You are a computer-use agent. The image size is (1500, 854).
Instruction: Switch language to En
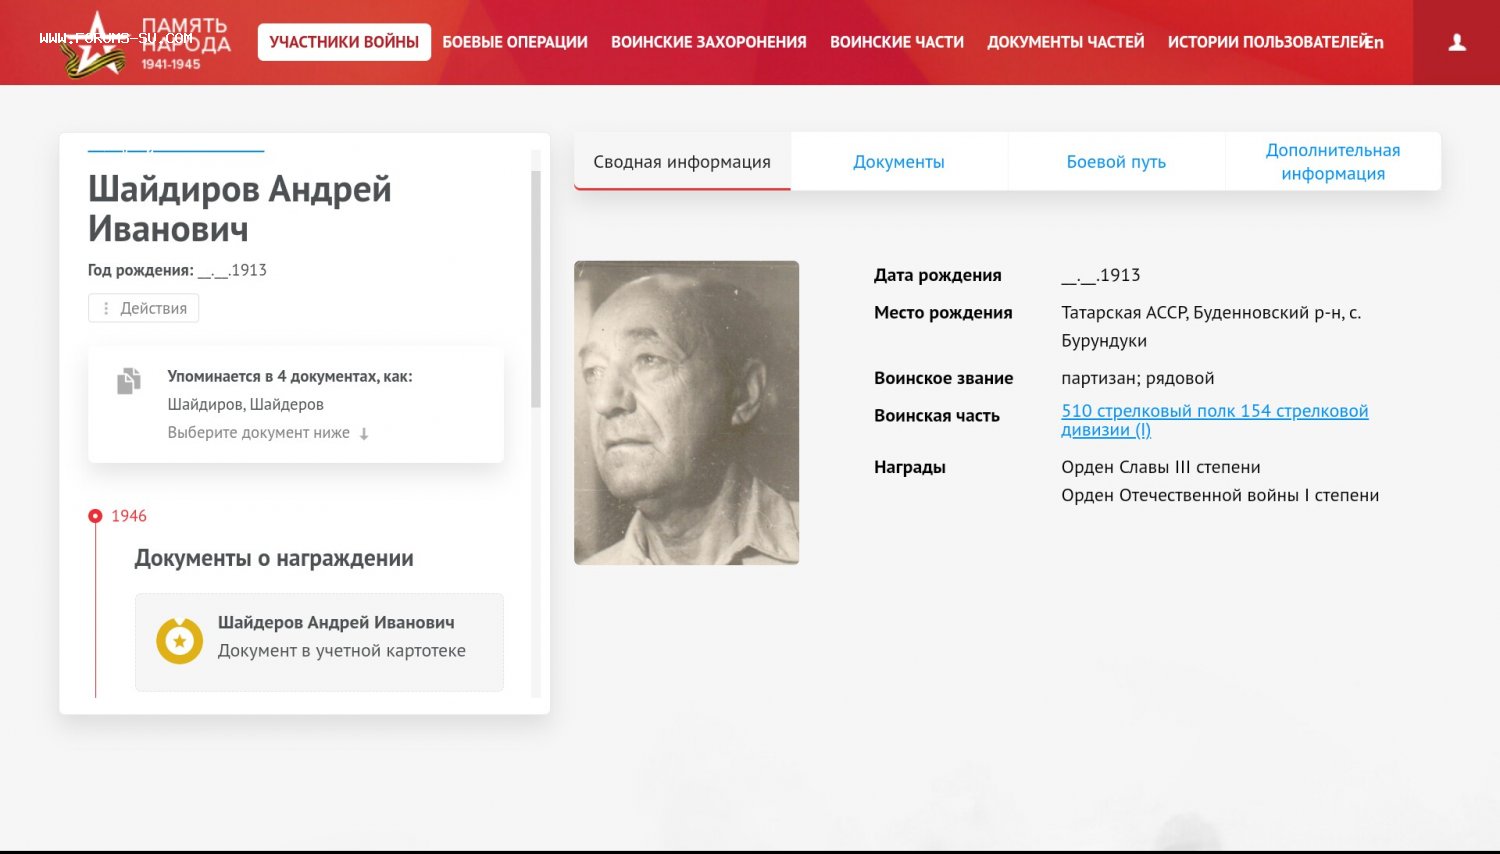[1375, 42]
